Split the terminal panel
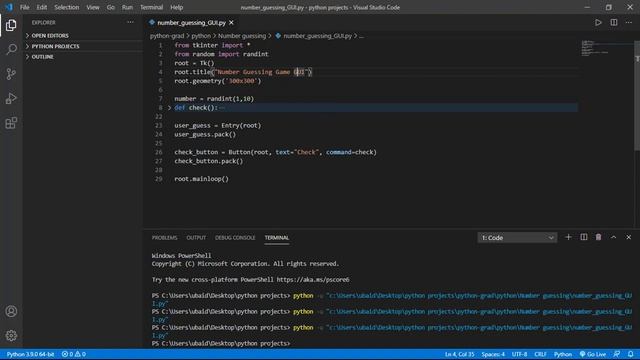Viewport: 640px width, 360px height. pos(584,237)
